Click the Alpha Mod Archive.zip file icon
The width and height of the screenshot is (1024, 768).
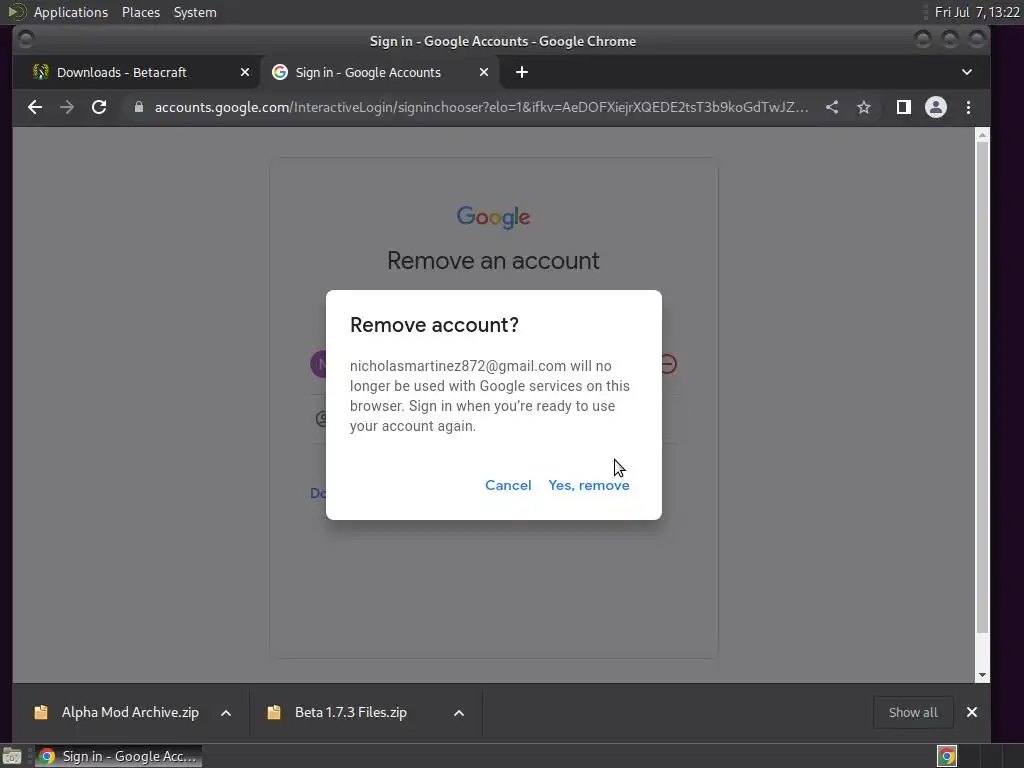(41, 712)
